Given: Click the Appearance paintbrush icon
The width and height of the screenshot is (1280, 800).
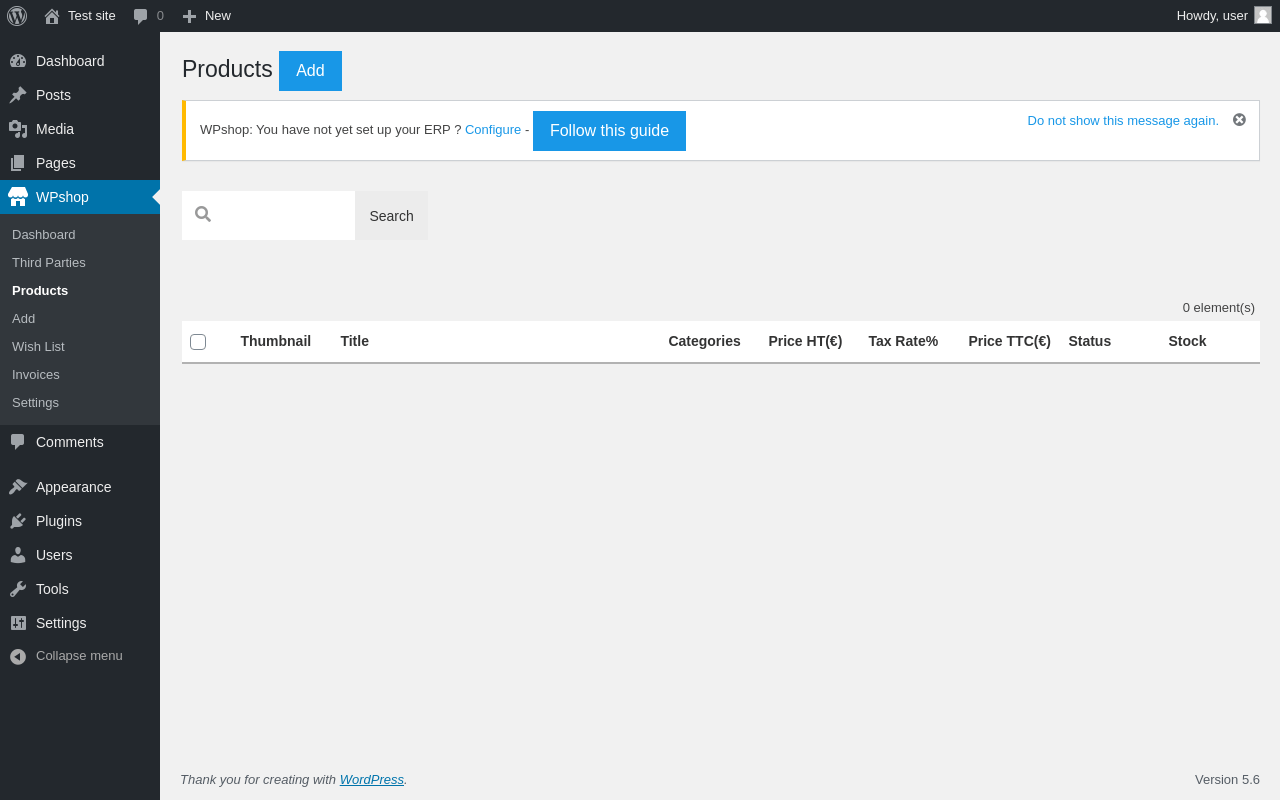Looking at the screenshot, I should [x=18, y=487].
